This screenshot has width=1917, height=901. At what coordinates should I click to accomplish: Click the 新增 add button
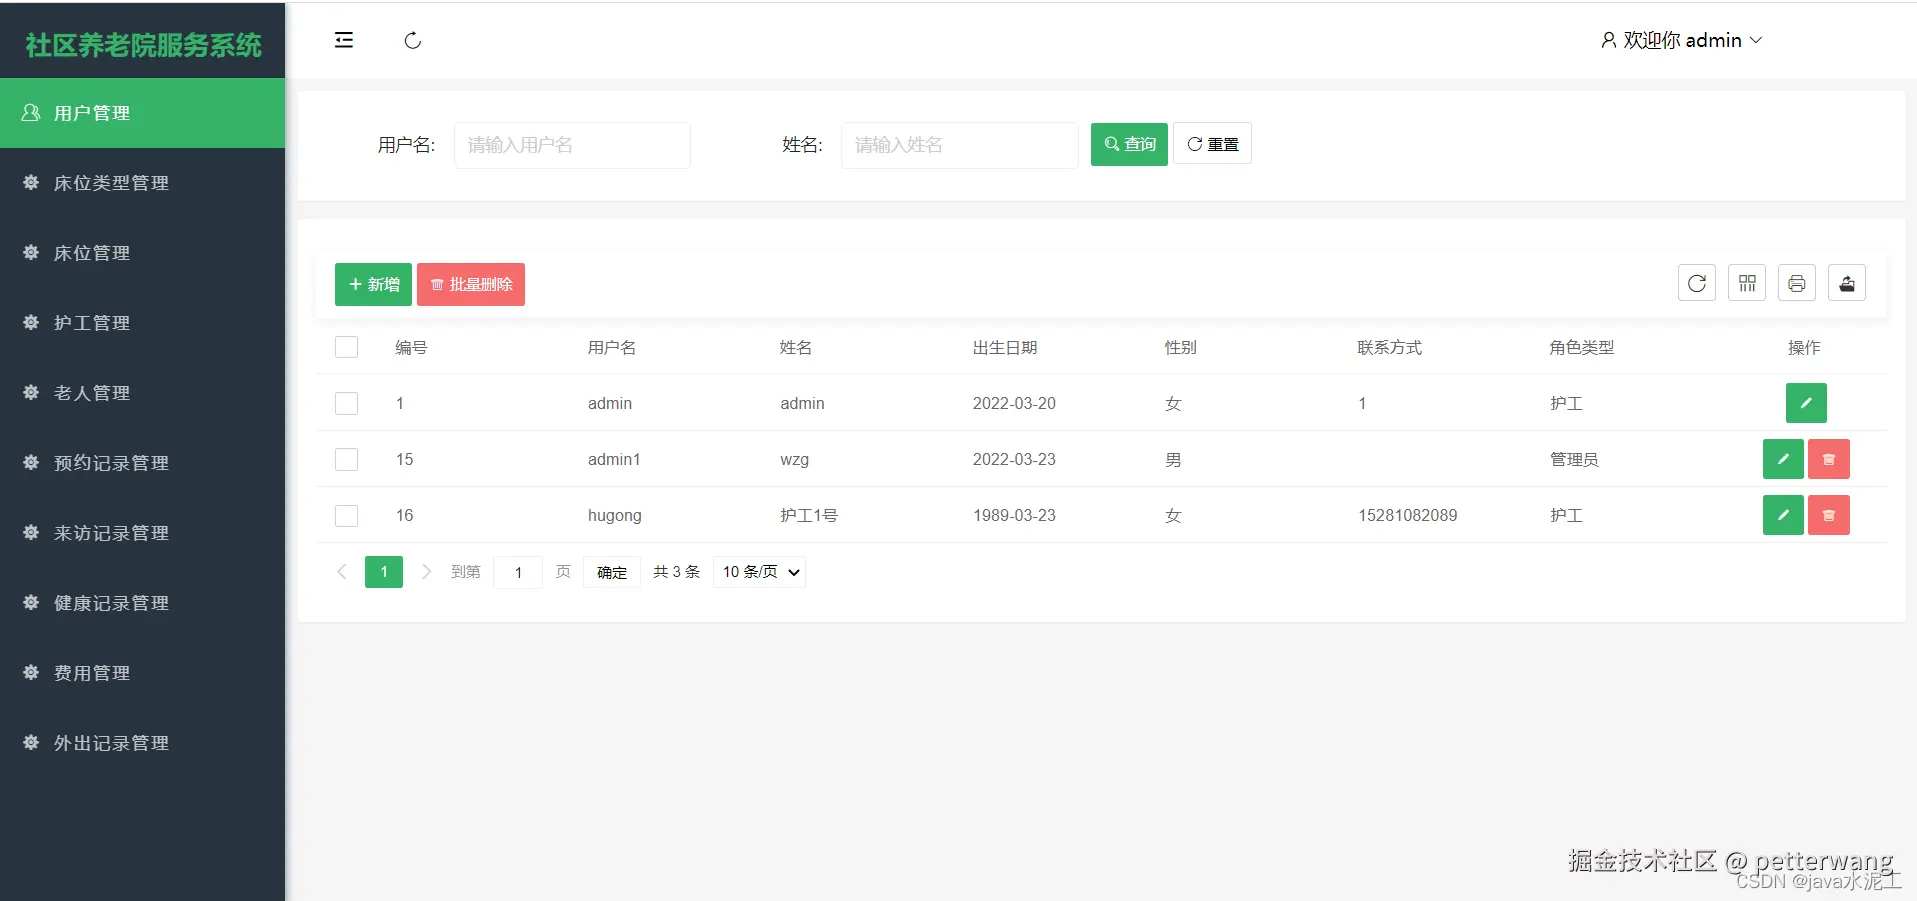click(373, 284)
